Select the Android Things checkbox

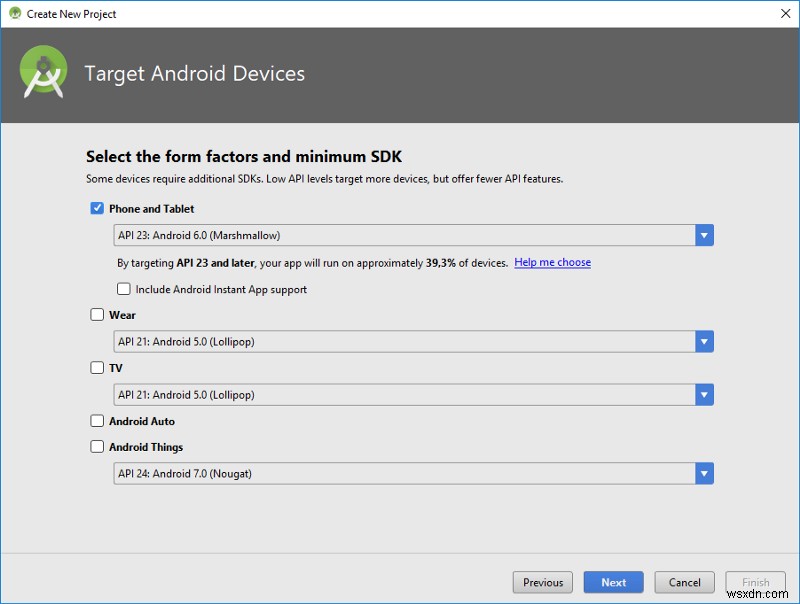(x=97, y=447)
